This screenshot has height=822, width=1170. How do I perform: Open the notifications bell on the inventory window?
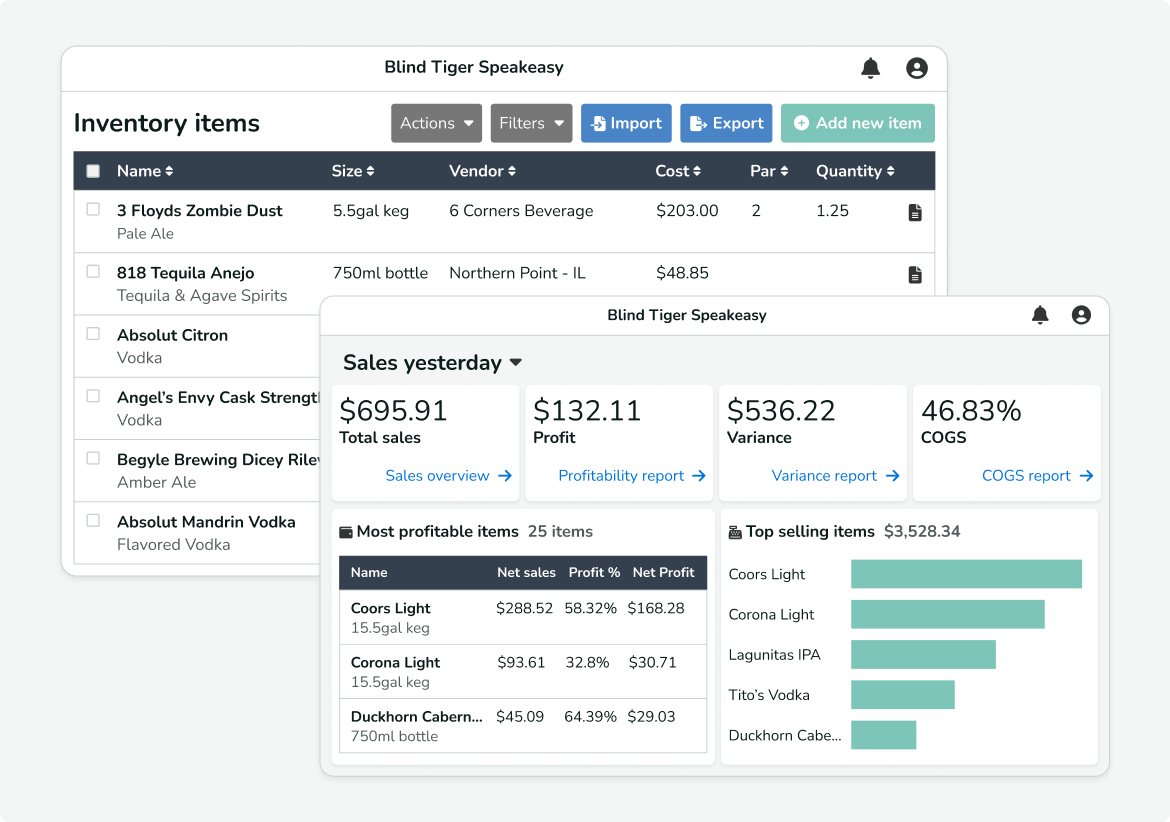pyautogui.click(x=870, y=67)
